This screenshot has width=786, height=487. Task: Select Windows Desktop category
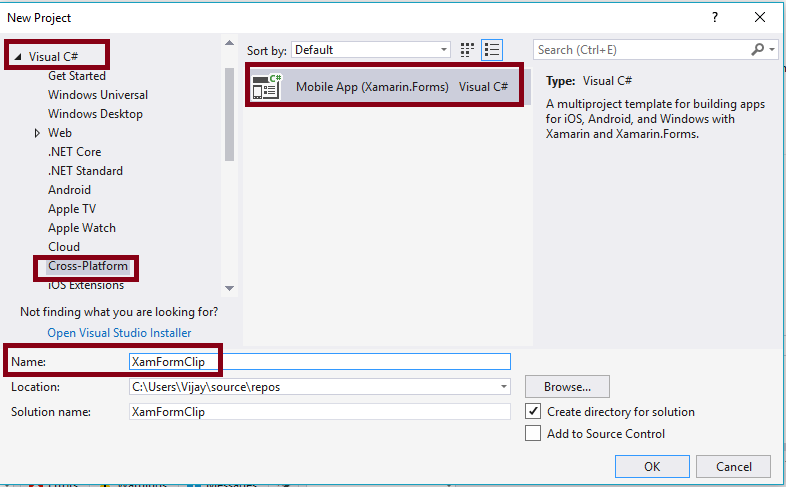pyautogui.click(x=95, y=114)
